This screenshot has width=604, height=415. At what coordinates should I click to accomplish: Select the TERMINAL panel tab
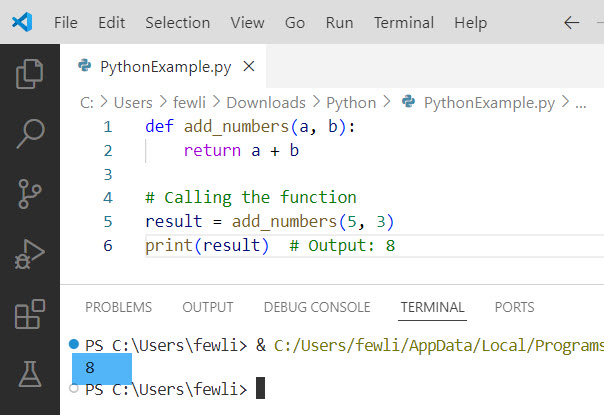(433, 307)
